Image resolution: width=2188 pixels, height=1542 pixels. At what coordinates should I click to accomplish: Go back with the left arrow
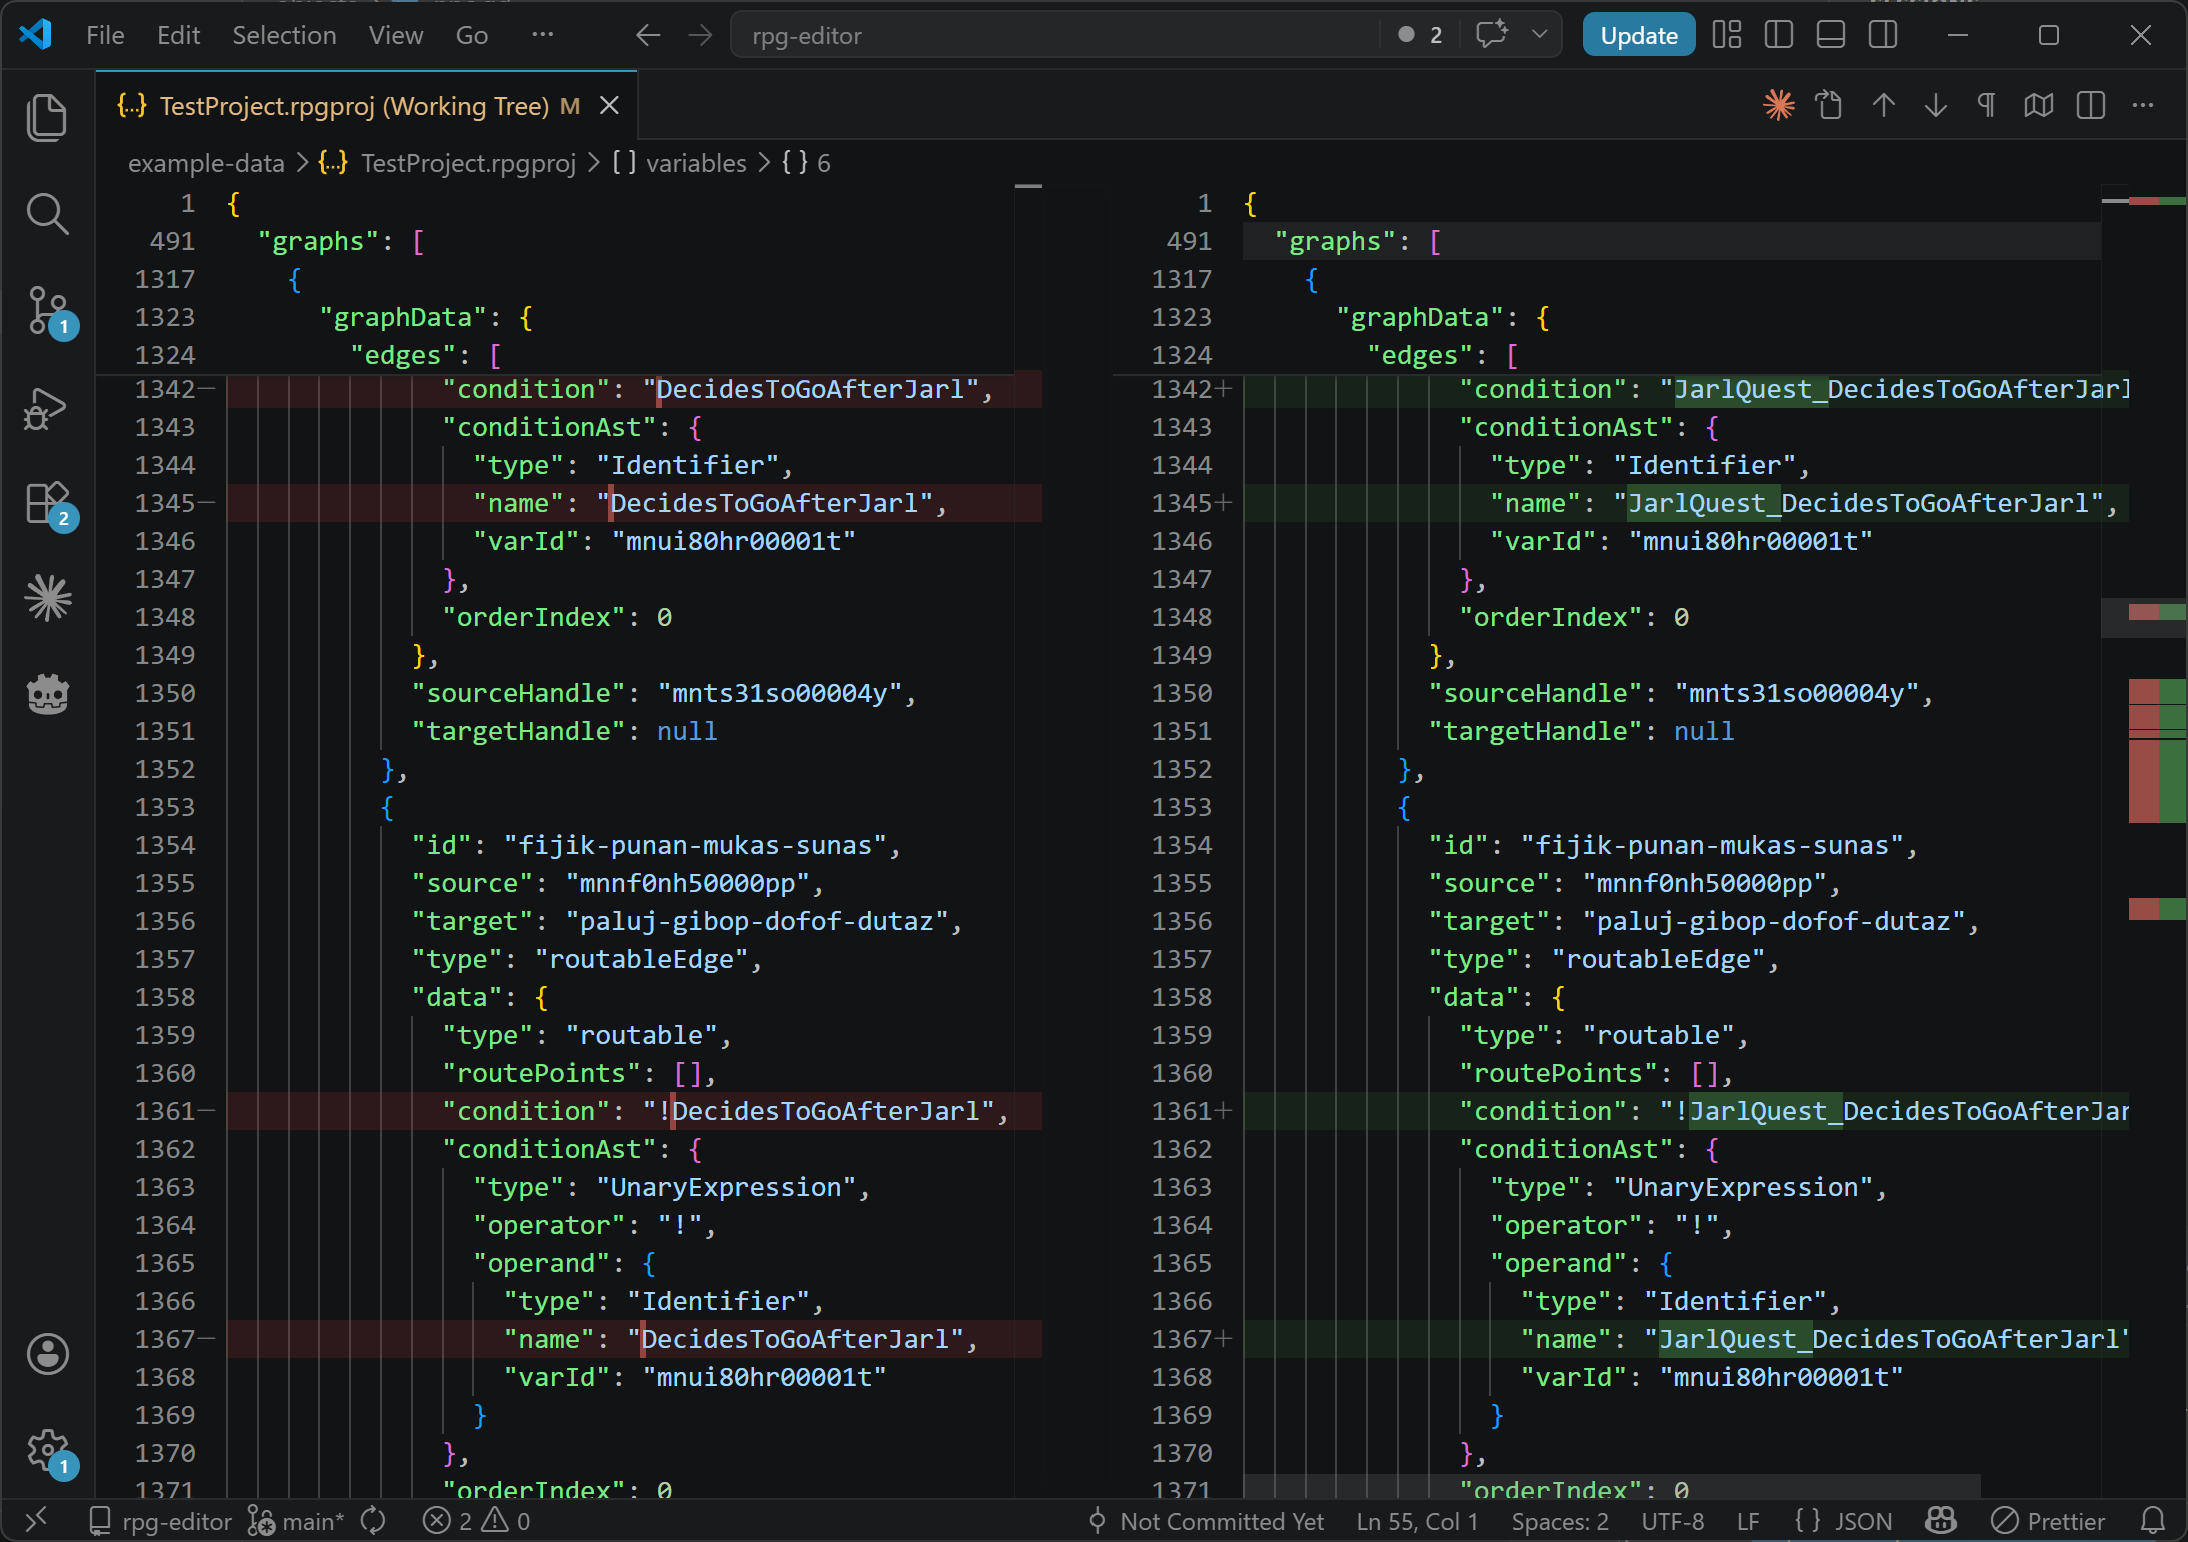[x=648, y=36]
